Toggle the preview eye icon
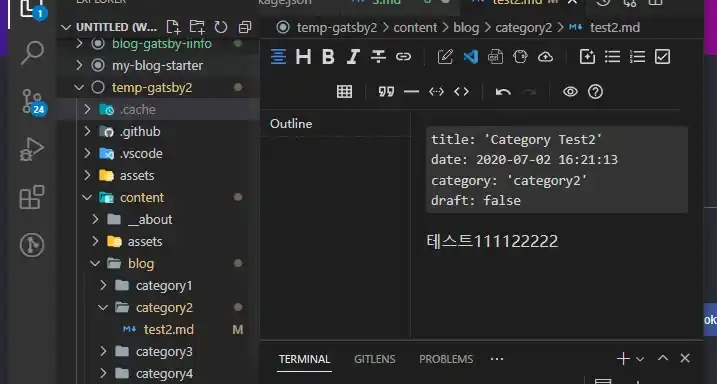The height and width of the screenshot is (384, 717). pyautogui.click(x=570, y=92)
